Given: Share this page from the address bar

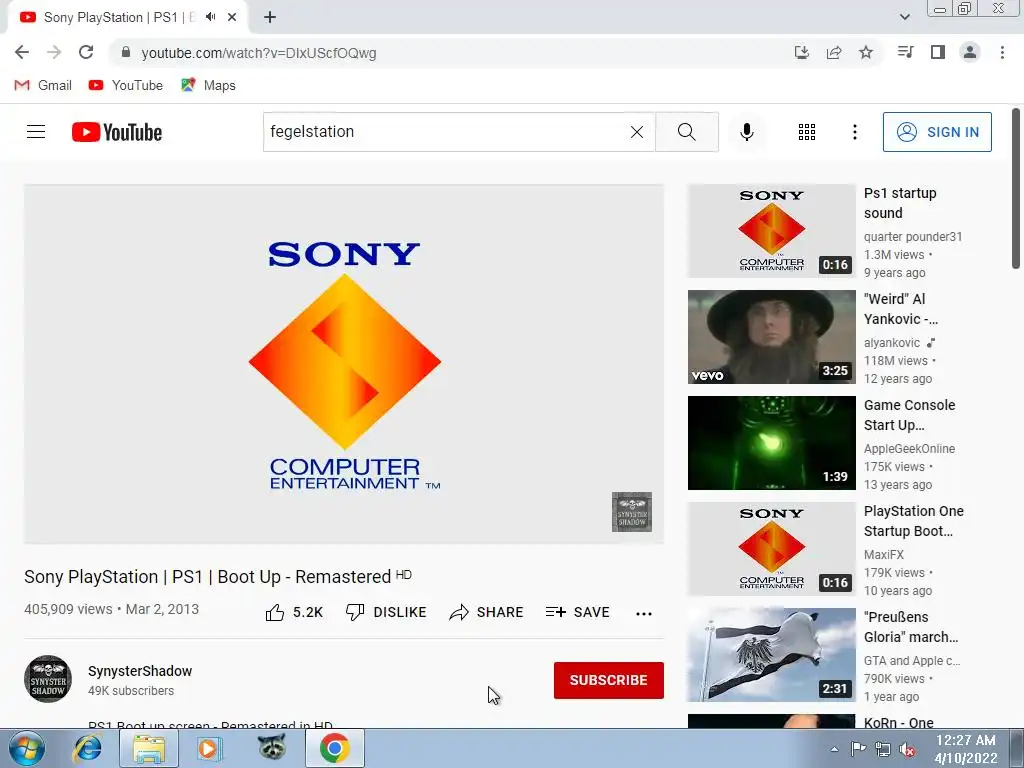Looking at the screenshot, I should point(834,52).
